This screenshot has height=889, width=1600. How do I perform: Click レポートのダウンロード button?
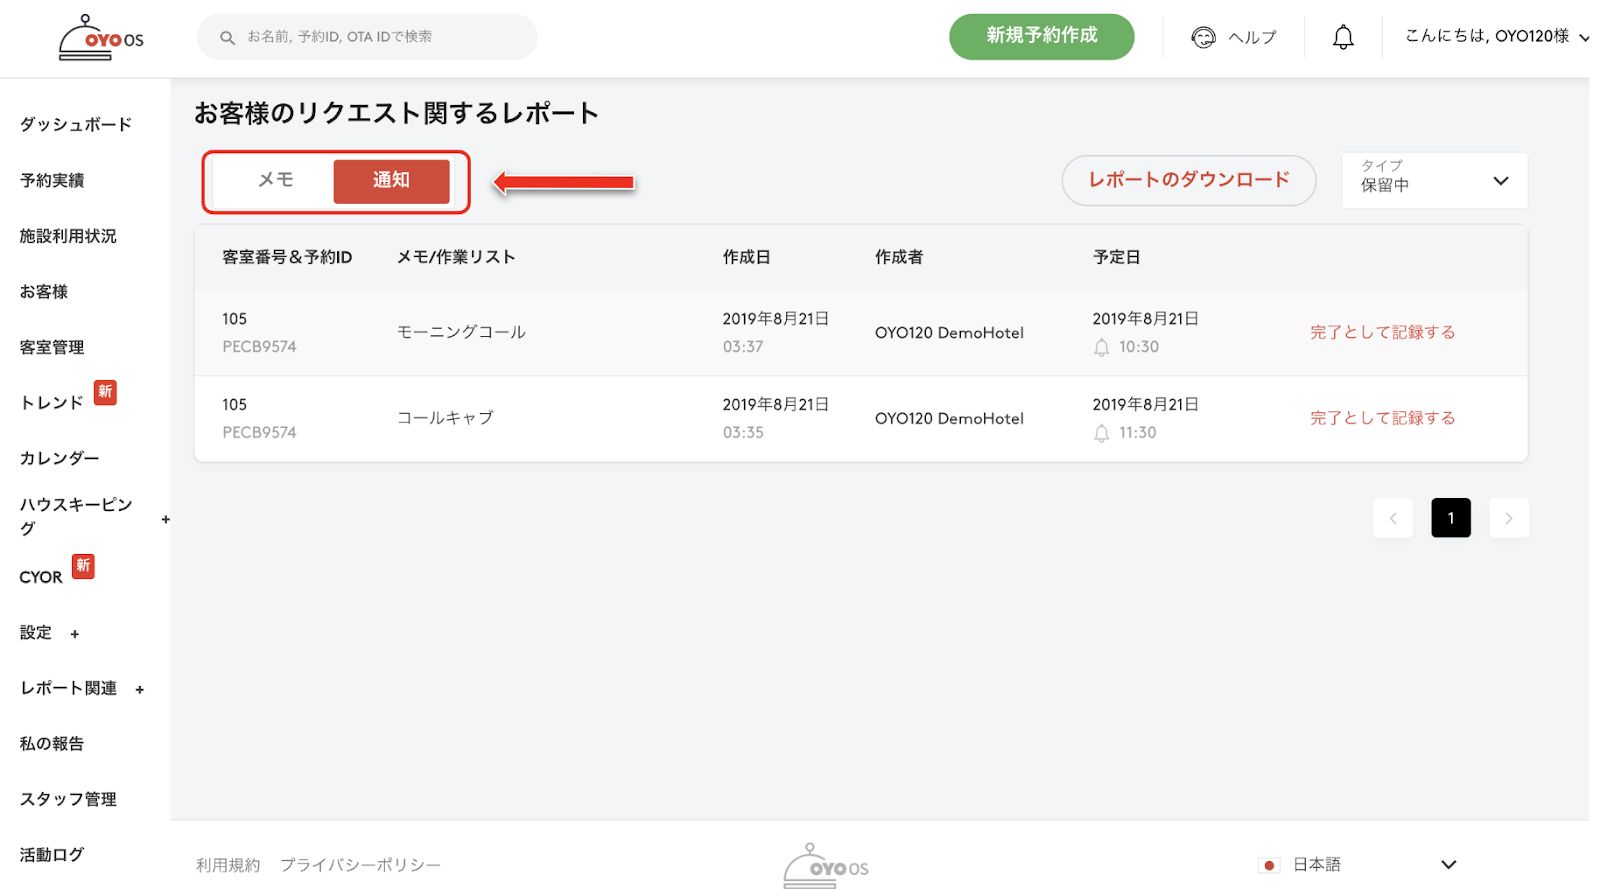(x=1189, y=180)
